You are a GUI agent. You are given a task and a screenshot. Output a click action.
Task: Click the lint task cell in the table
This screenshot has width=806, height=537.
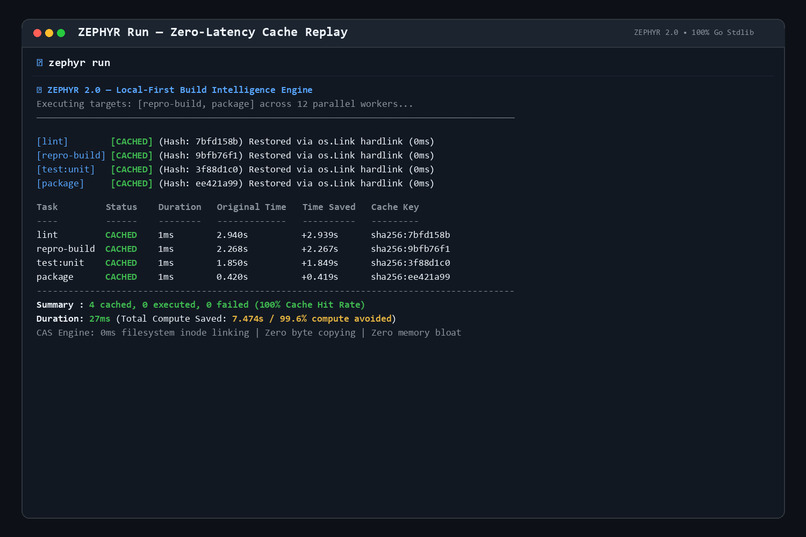coord(47,234)
